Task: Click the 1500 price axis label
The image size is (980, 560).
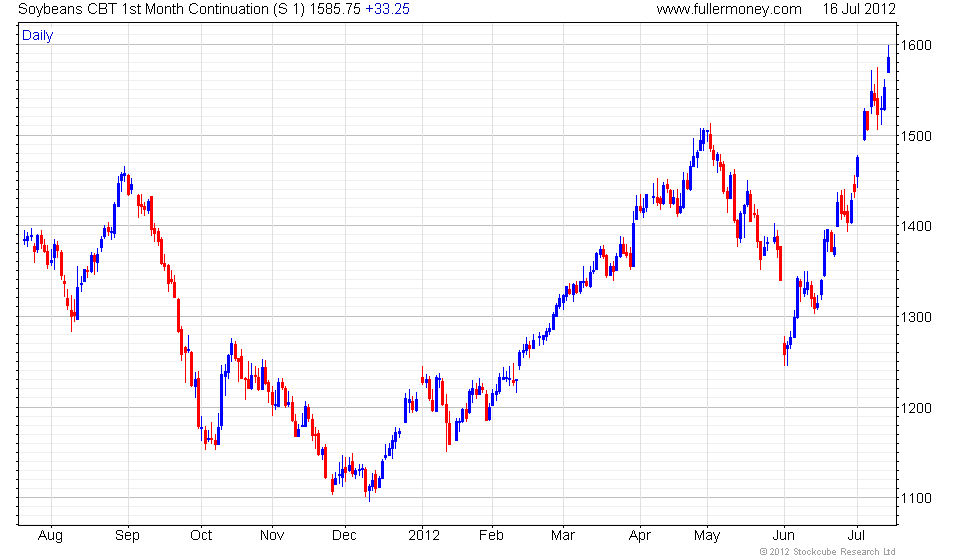Action: [916, 136]
